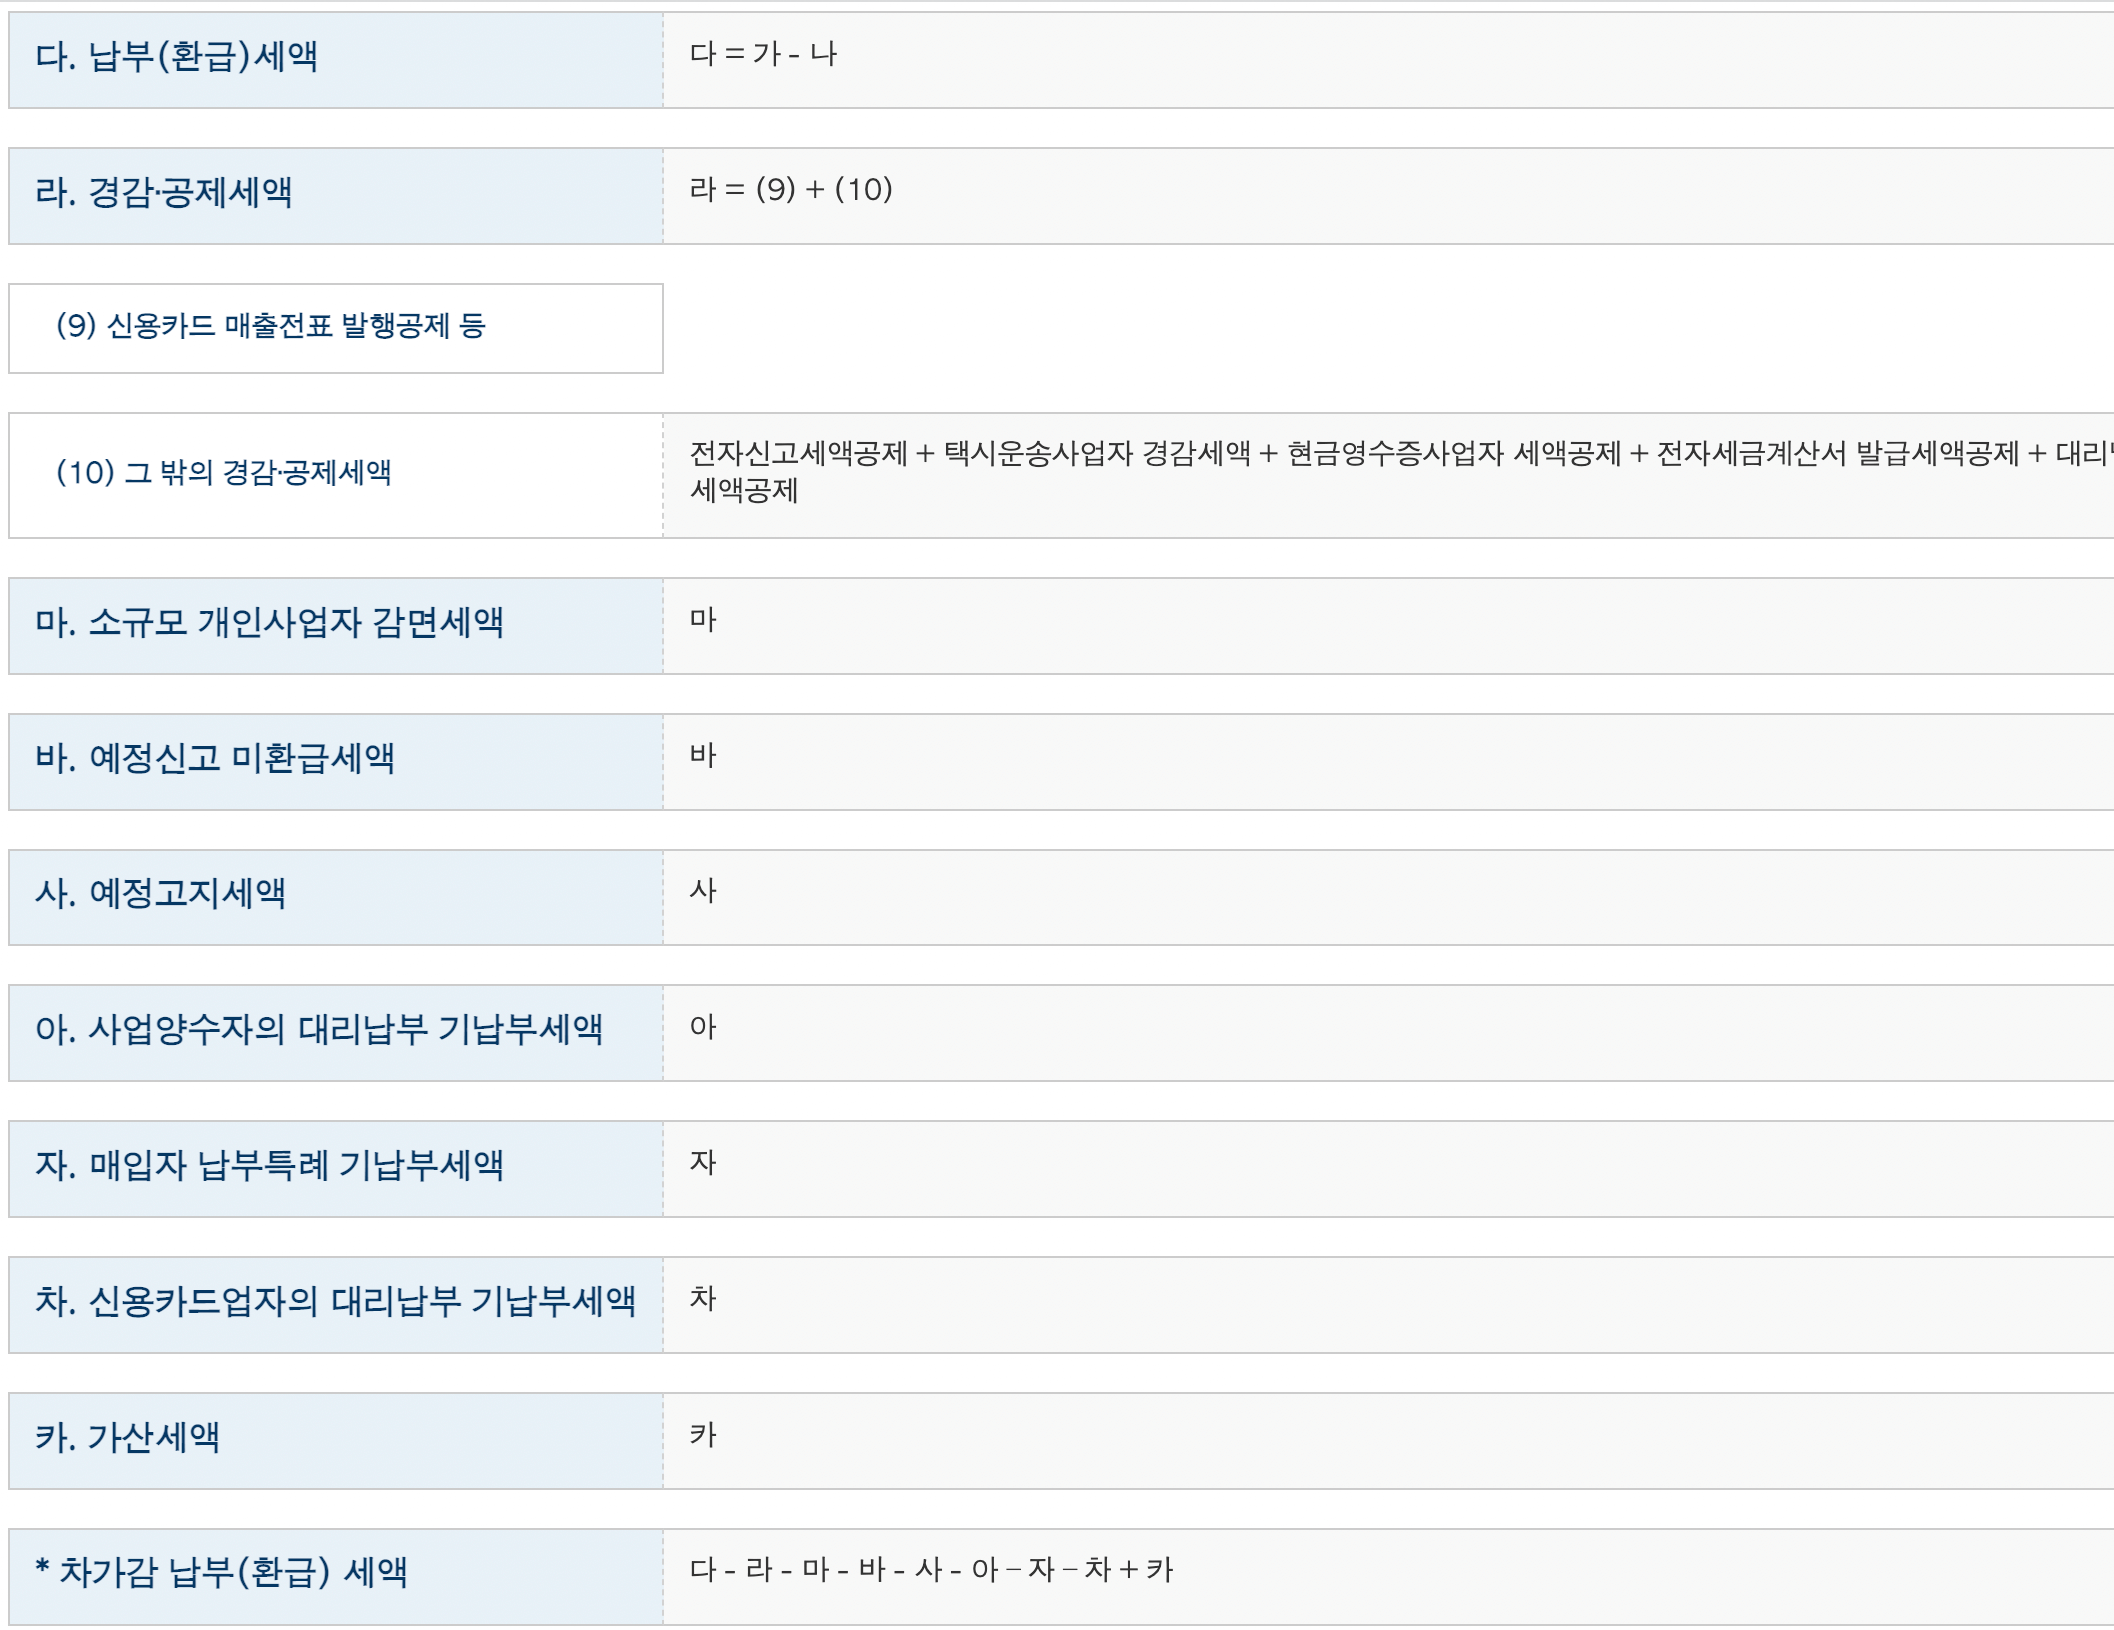Click the 전자신고세액공제 description text
This screenshot has width=2114, height=1630.
pos(799,454)
